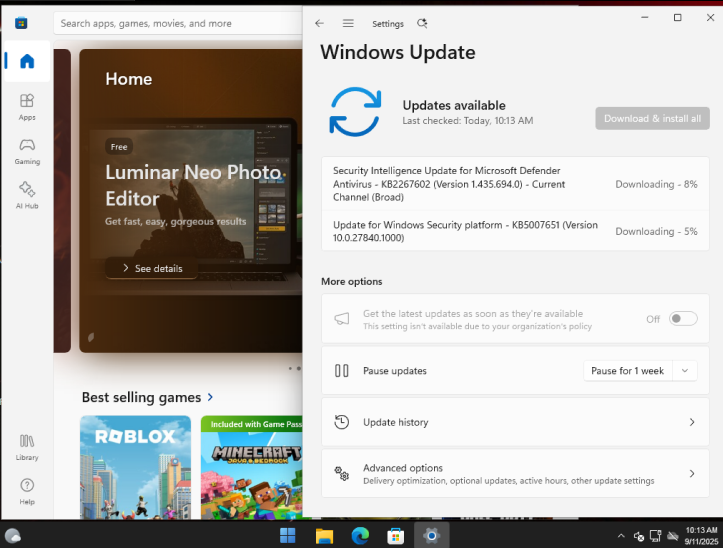The width and height of the screenshot is (723, 548).
Task: Open Update history chevron
Action: pyautogui.click(x=692, y=422)
